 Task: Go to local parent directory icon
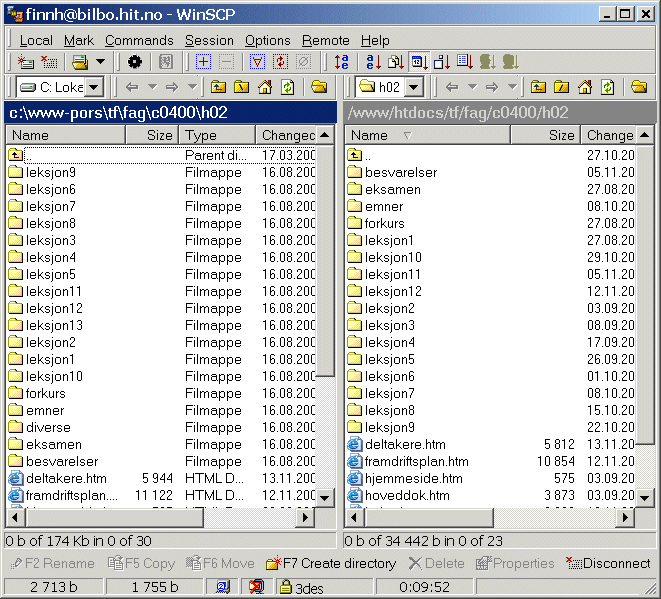(x=218, y=87)
